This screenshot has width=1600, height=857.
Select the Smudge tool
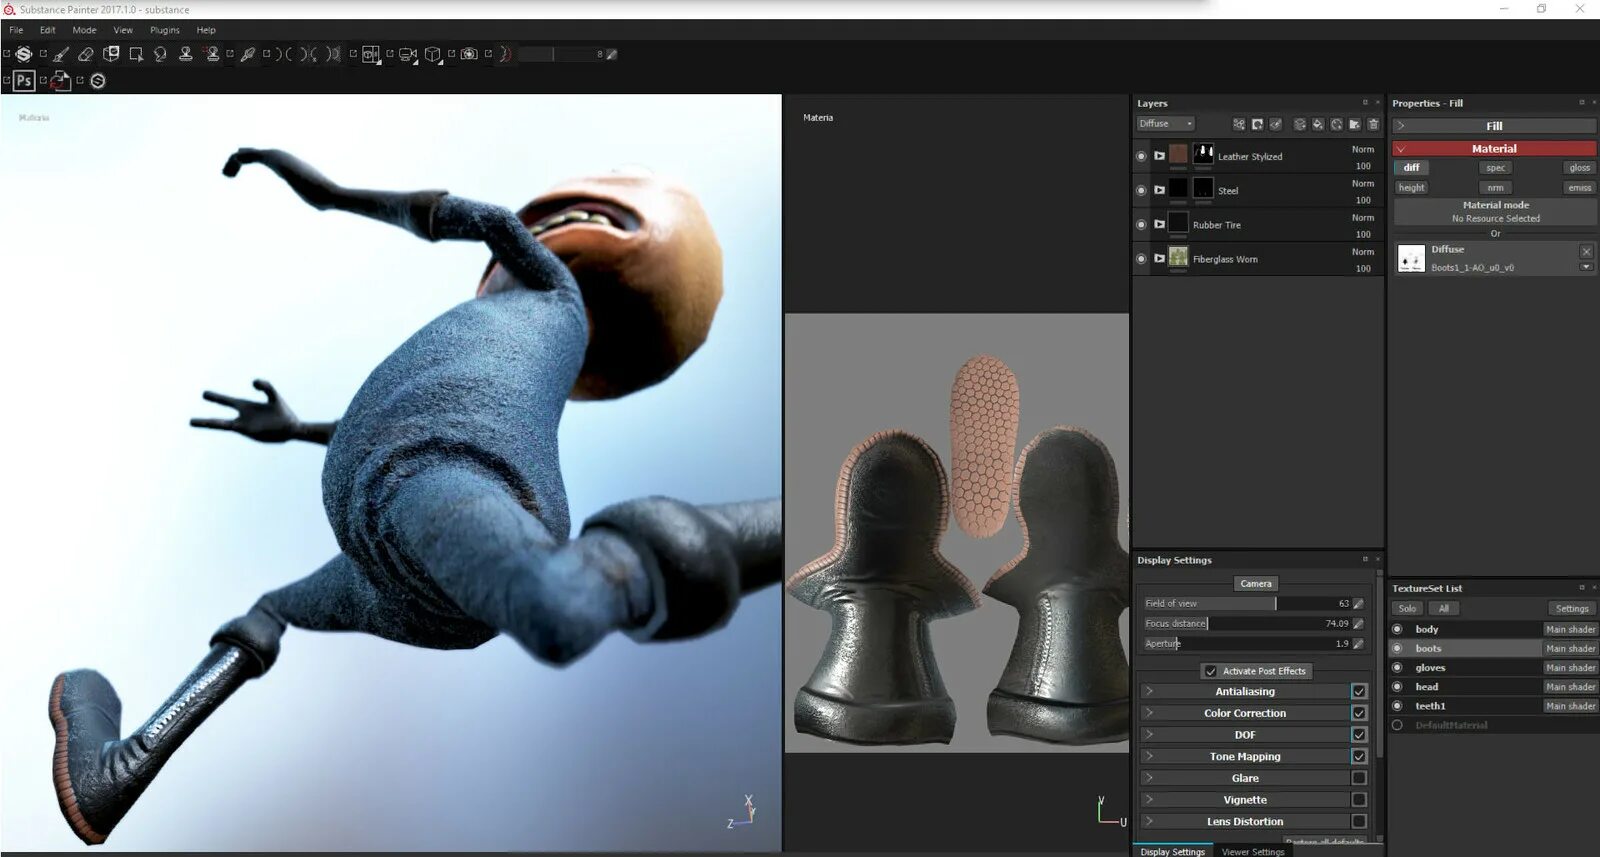point(160,54)
